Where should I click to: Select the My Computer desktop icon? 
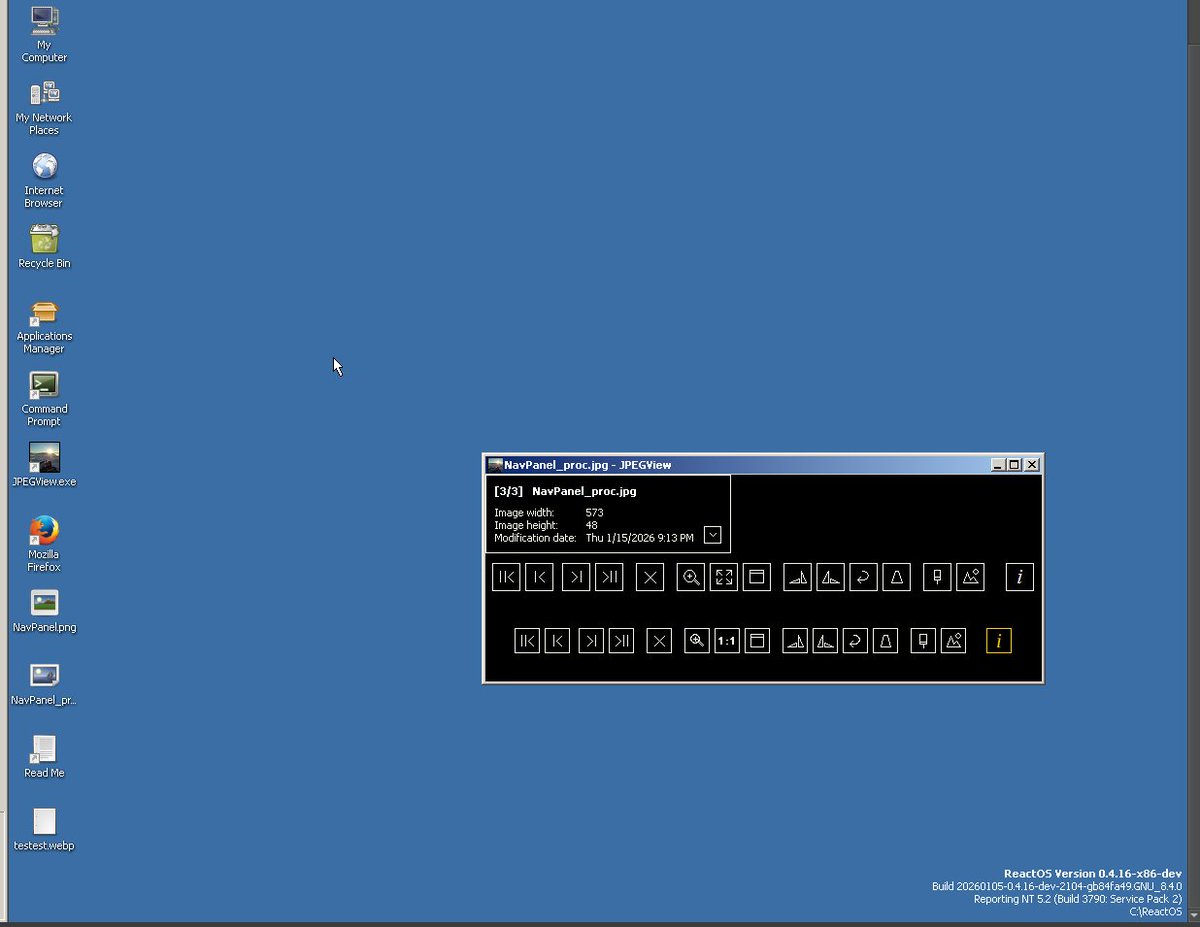click(44, 34)
